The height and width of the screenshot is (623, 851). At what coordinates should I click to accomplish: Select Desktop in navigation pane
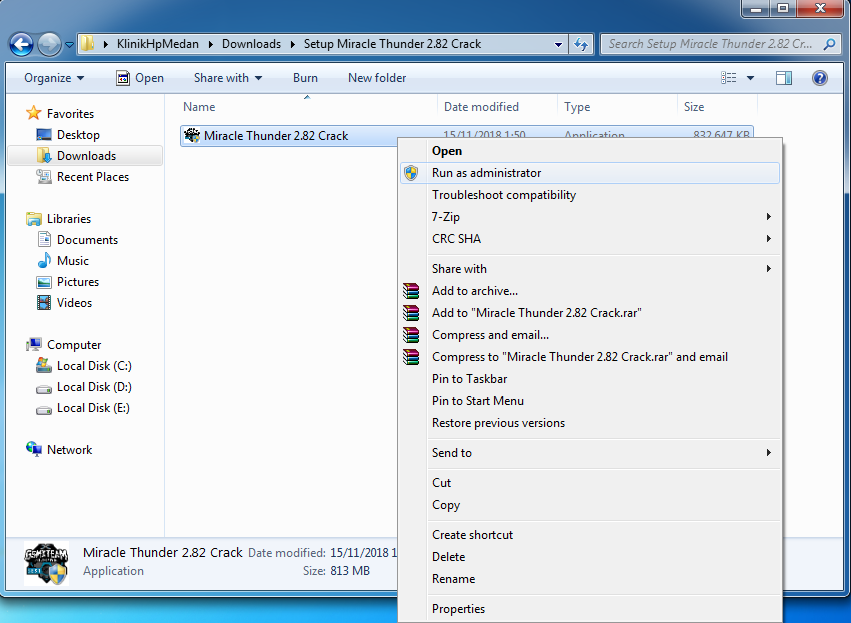(68, 135)
